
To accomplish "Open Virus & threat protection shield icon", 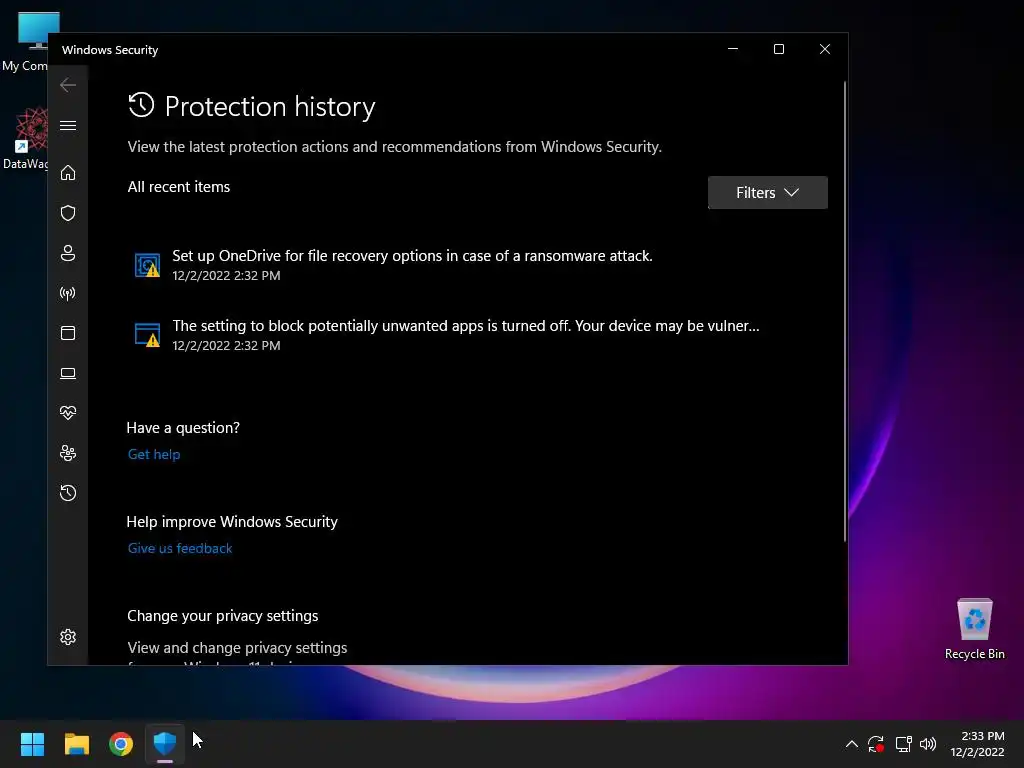I will [x=68, y=213].
